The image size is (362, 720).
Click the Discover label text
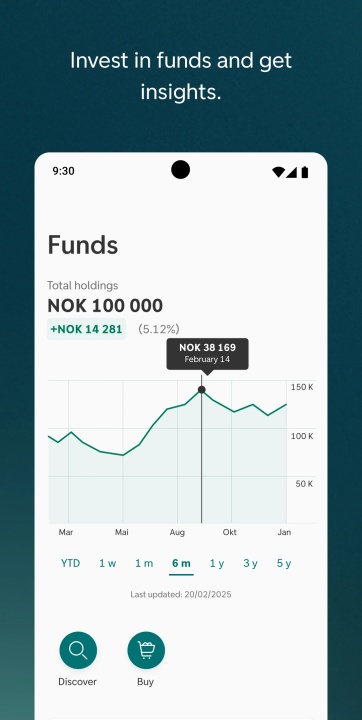78,682
